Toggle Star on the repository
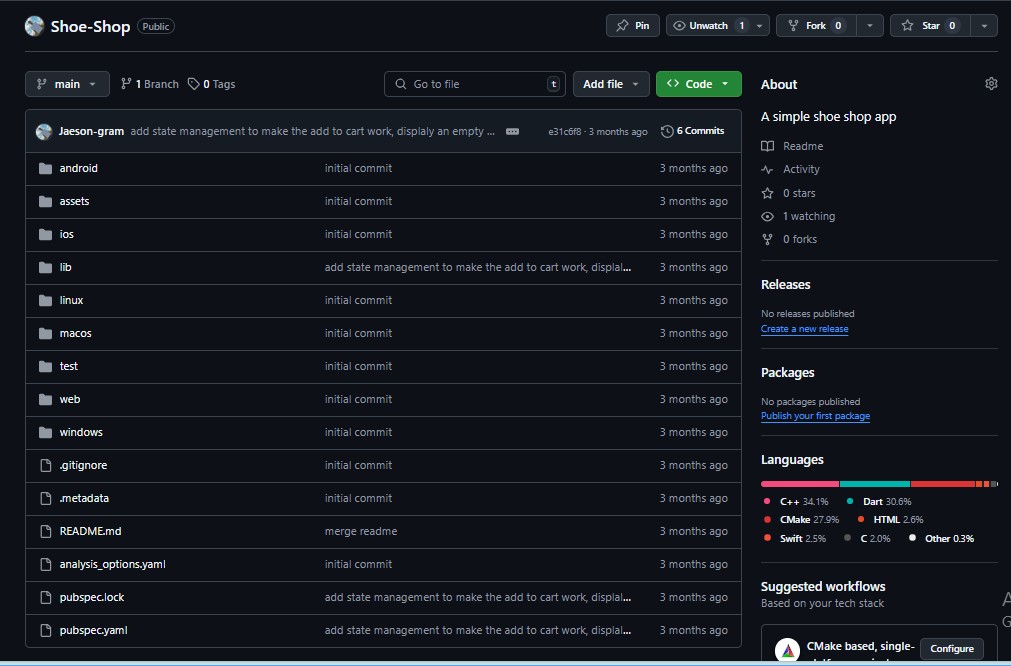This screenshot has width=1011, height=666. [930, 26]
